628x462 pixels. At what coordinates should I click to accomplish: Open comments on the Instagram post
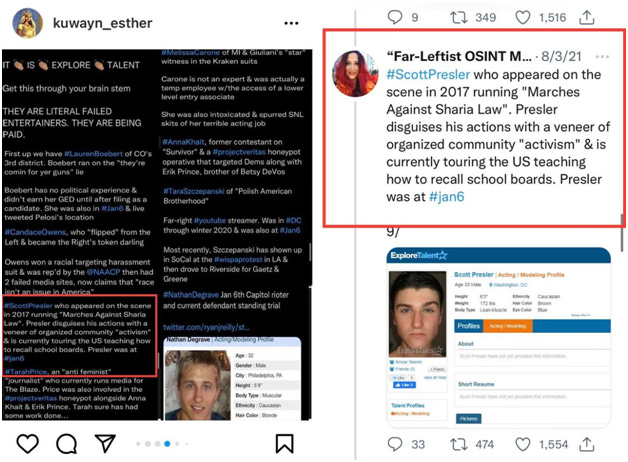(x=66, y=444)
